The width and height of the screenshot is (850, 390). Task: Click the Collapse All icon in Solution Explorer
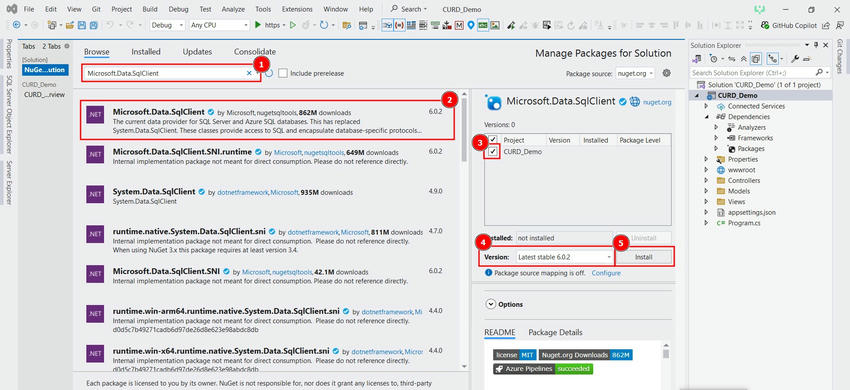pyautogui.click(x=743, y=59)
